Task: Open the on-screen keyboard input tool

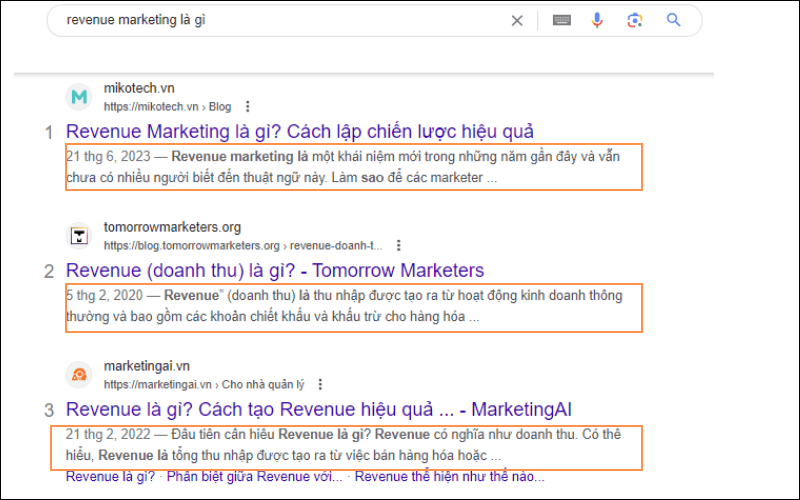Action: (x=561, y=20)
